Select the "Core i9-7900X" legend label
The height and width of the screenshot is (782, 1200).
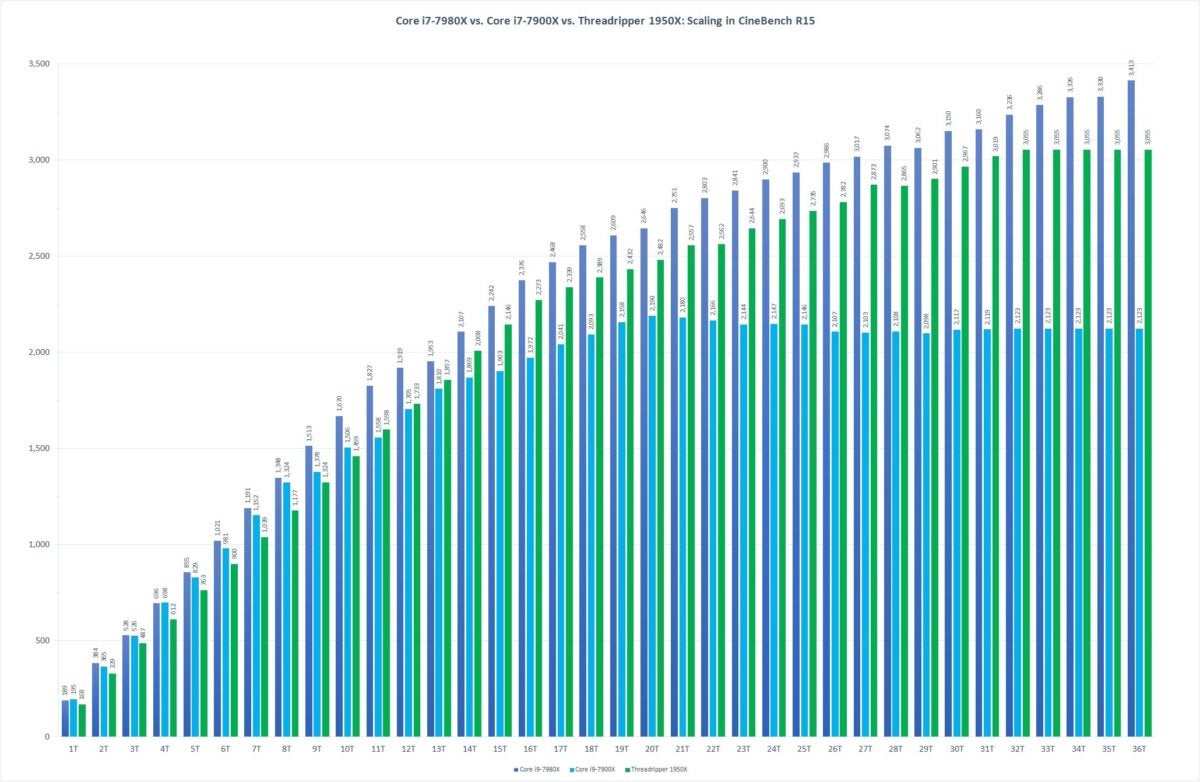[597, 768]
